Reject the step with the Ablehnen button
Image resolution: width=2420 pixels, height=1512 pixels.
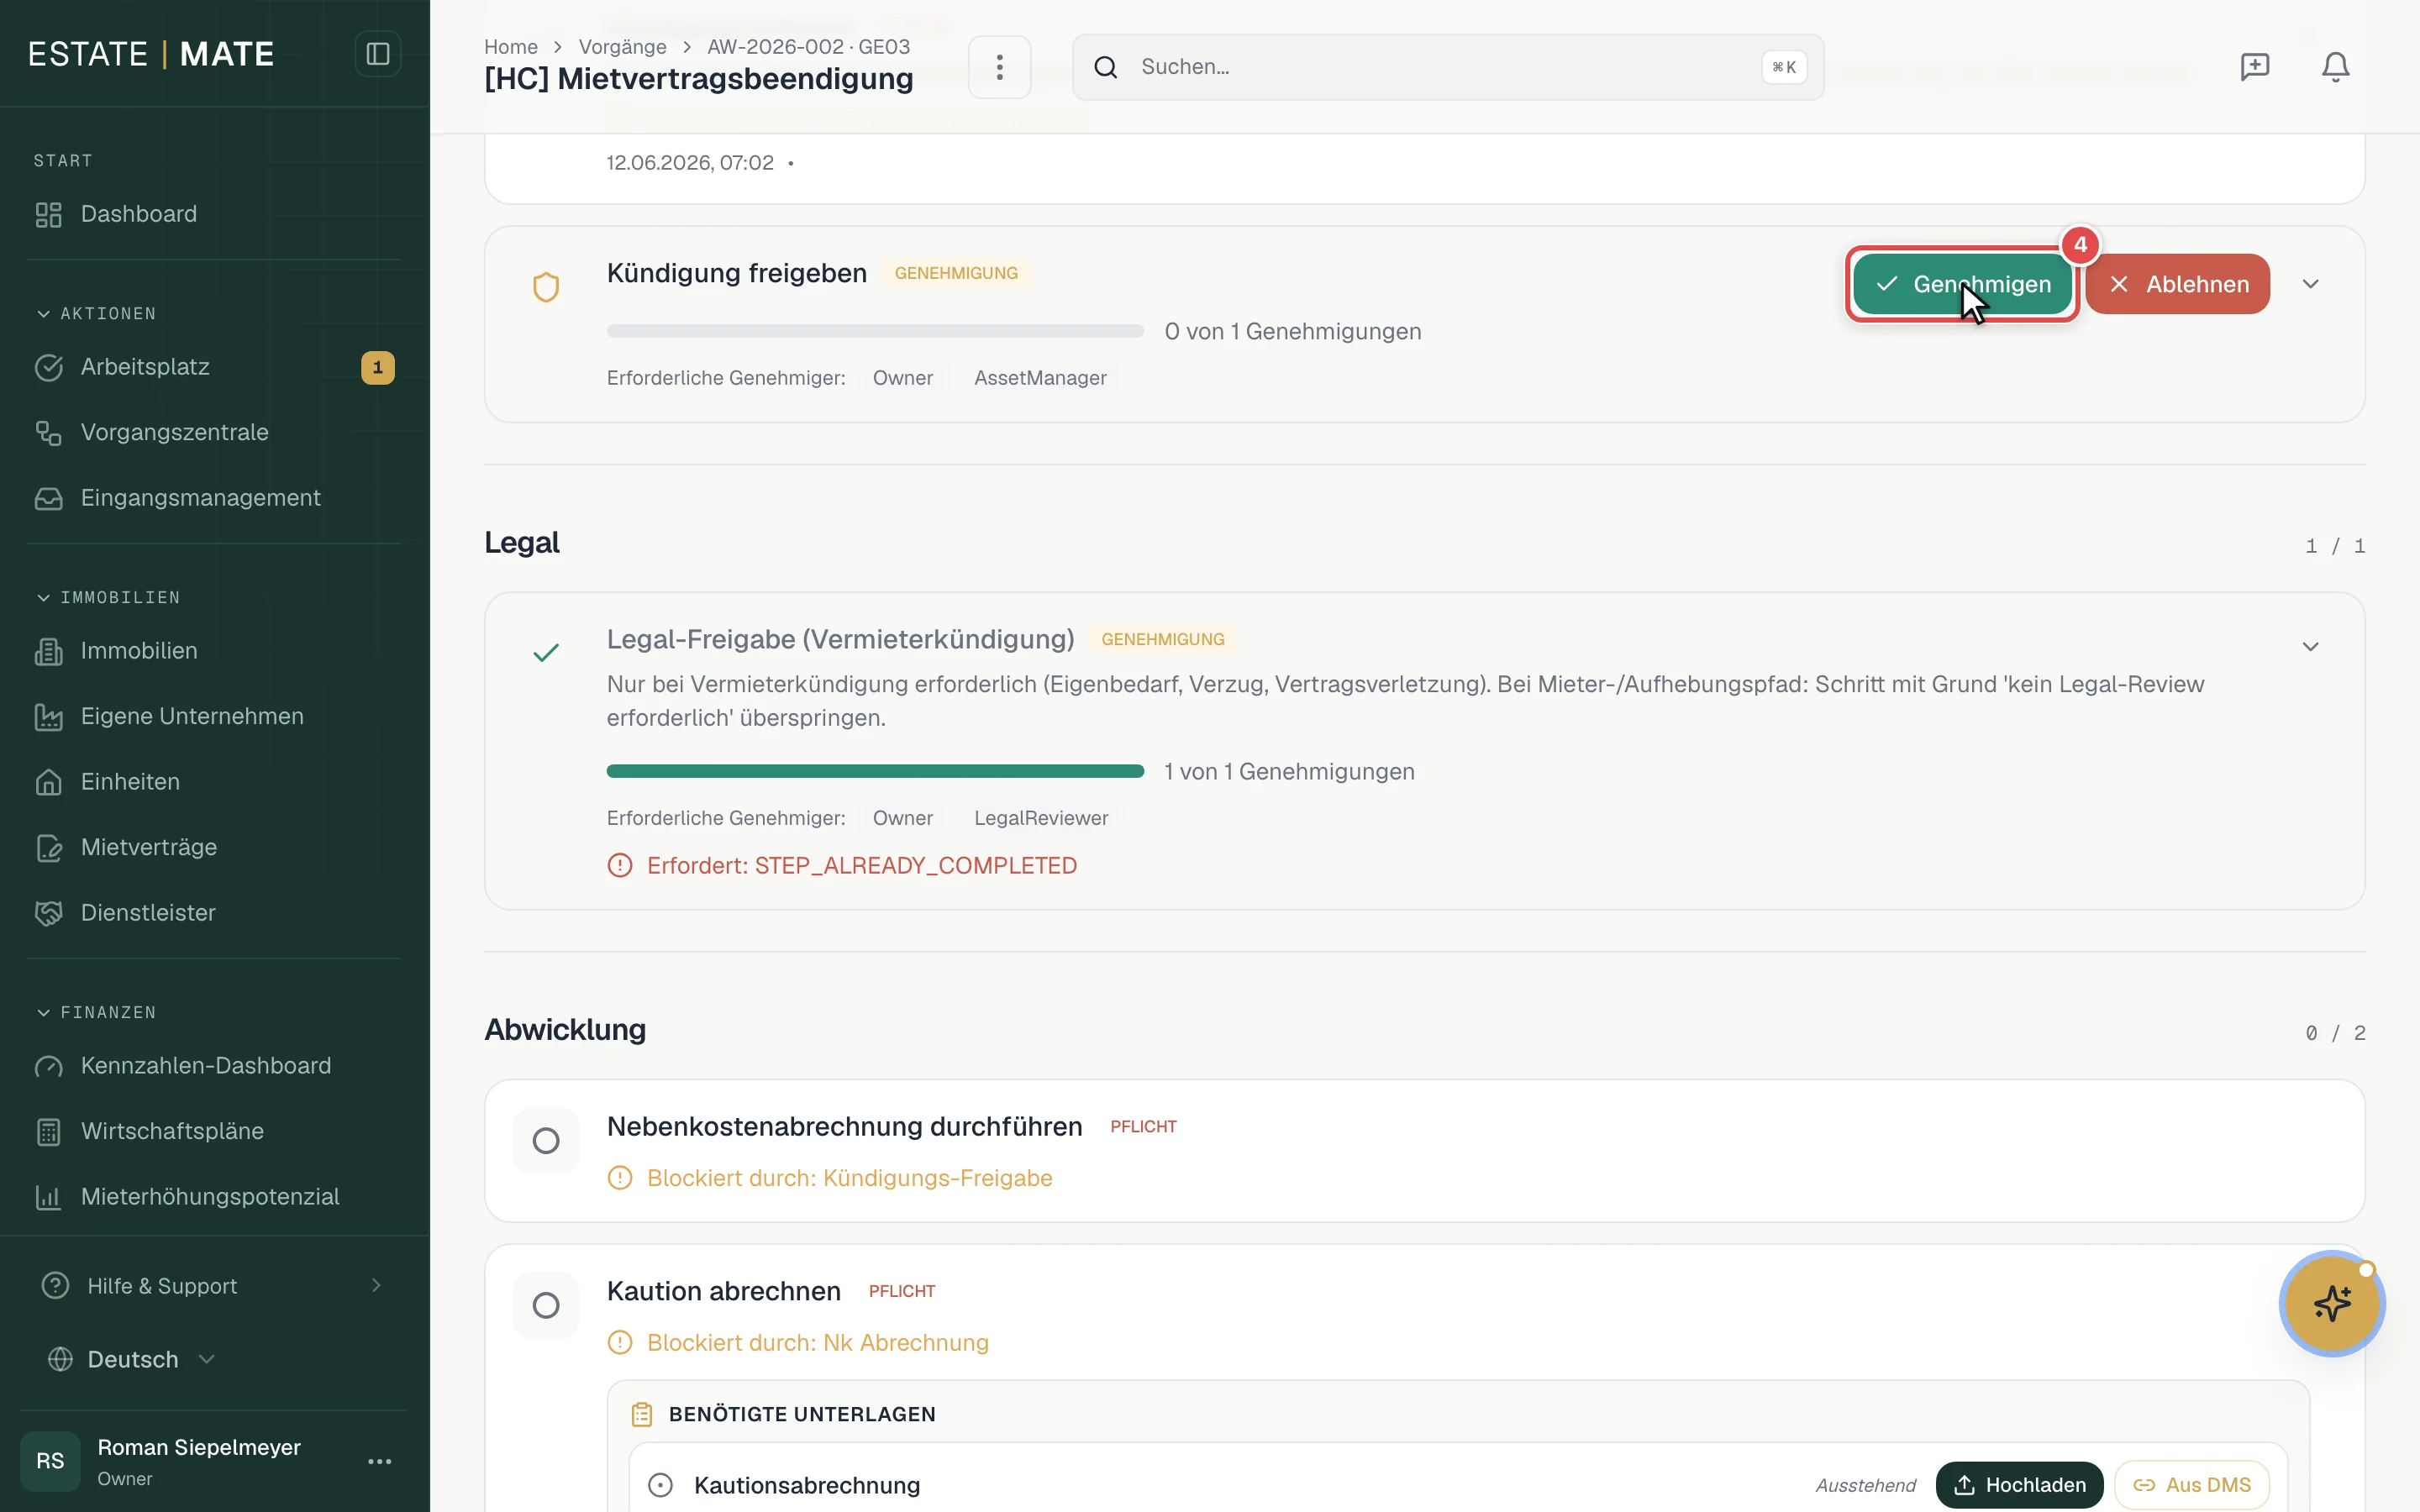(2178, 284)
